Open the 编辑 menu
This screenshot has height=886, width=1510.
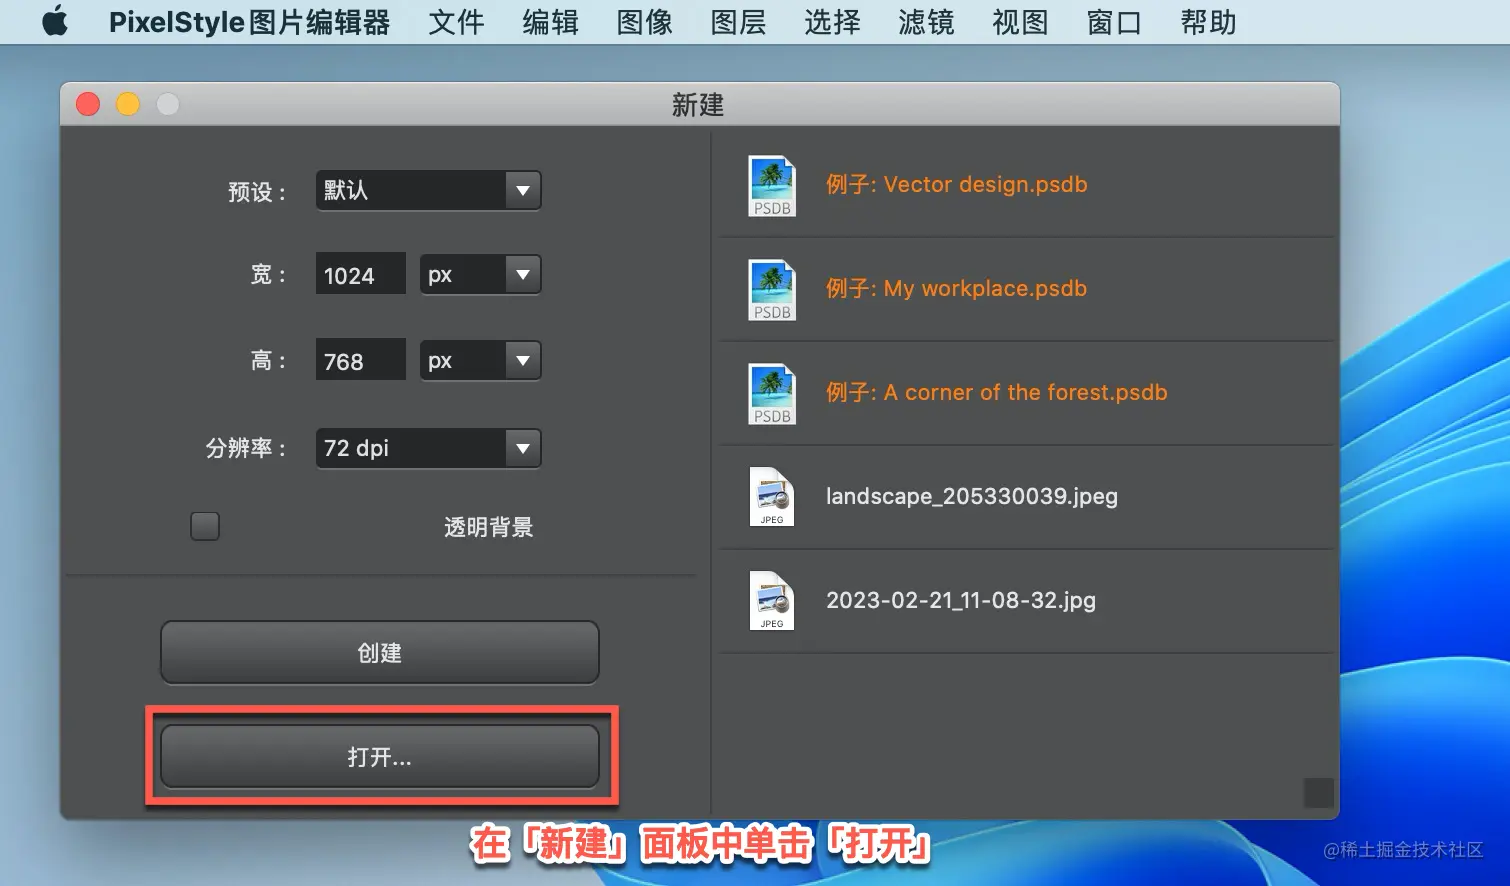click(550, 22)
